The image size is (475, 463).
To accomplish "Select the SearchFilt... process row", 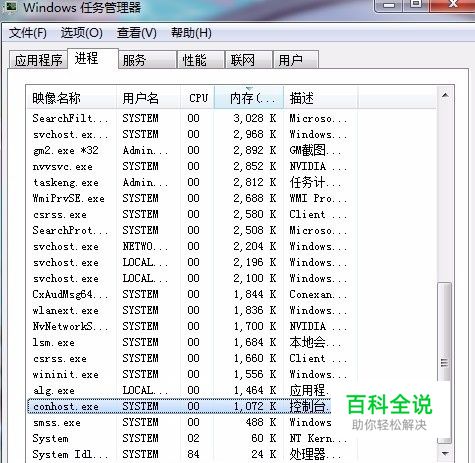I will 232,118.
